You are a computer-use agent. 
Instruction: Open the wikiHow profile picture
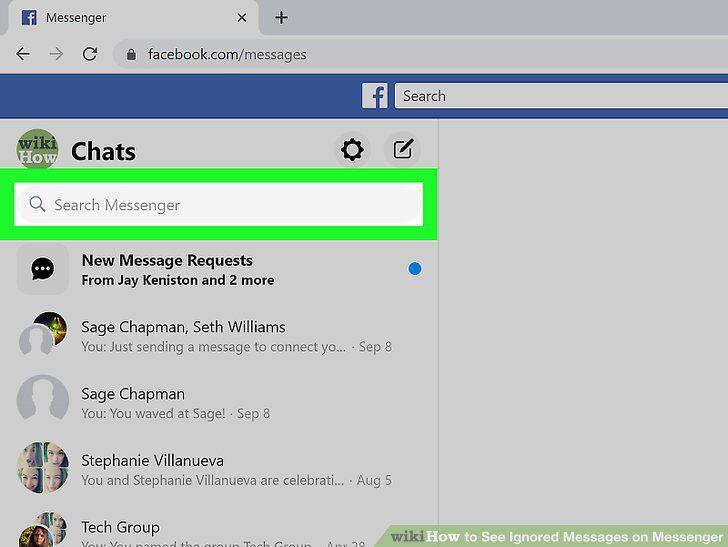(38, 149)
